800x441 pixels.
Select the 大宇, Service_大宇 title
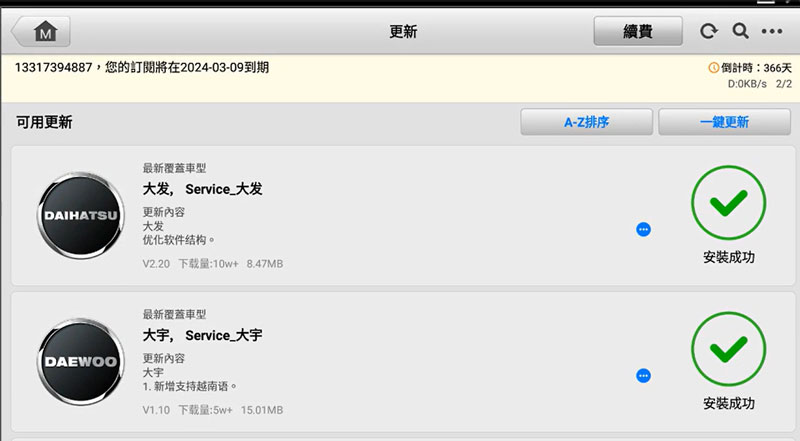coord(202,335)
